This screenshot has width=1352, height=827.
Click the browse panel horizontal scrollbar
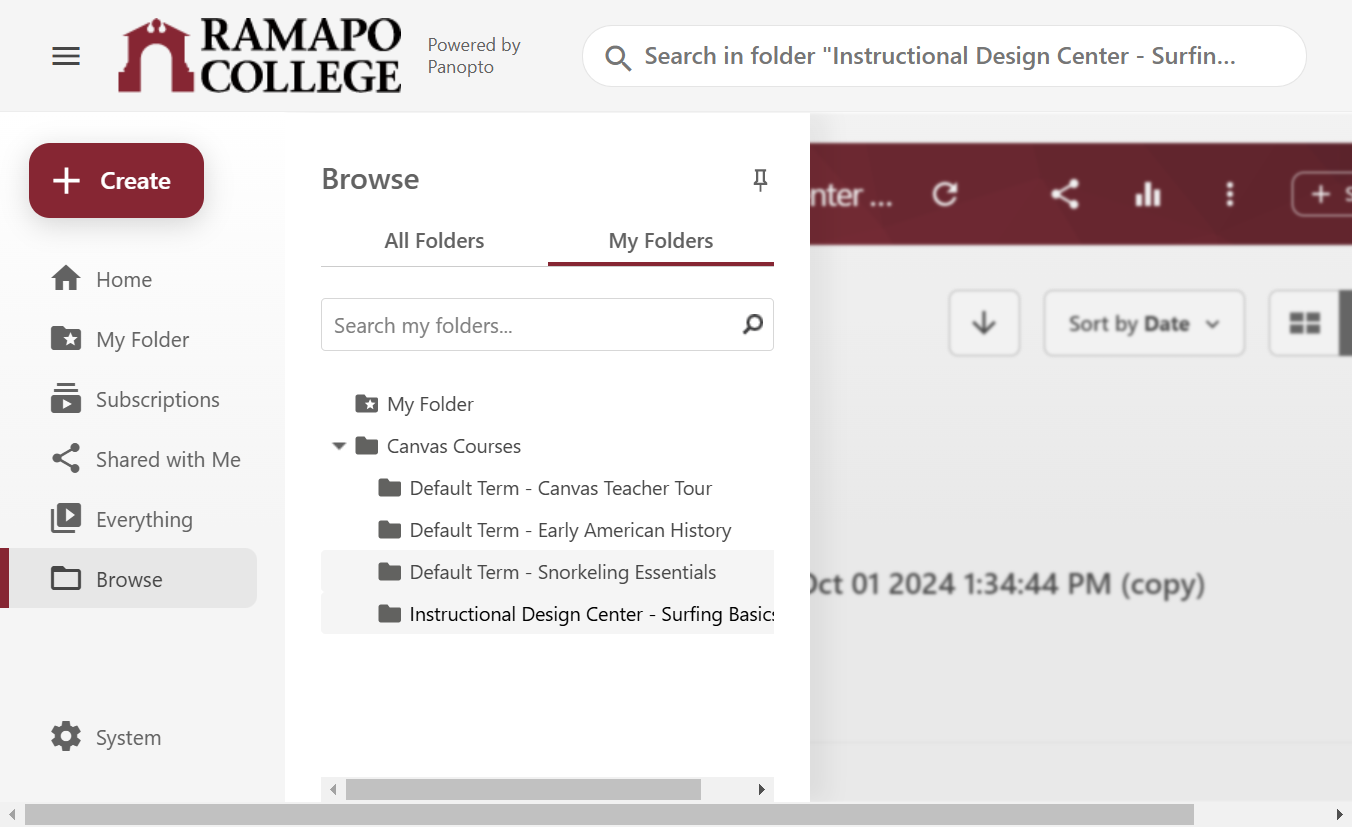point(523,790)
